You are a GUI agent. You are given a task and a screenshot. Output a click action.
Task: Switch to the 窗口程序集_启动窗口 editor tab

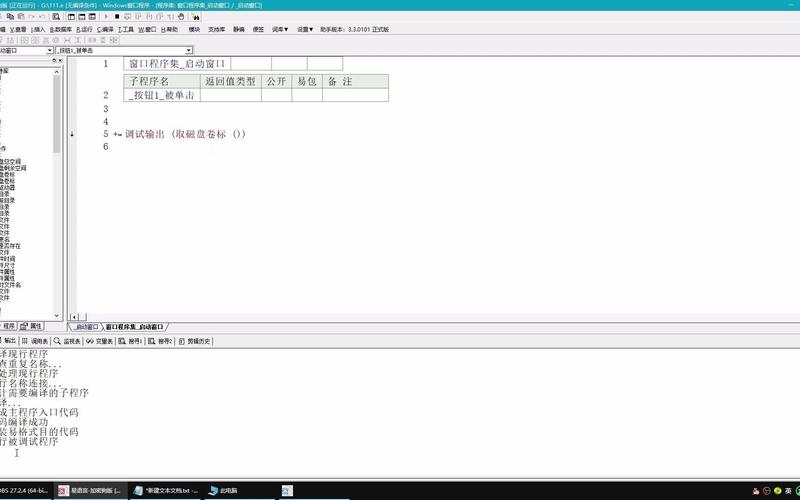134,327
